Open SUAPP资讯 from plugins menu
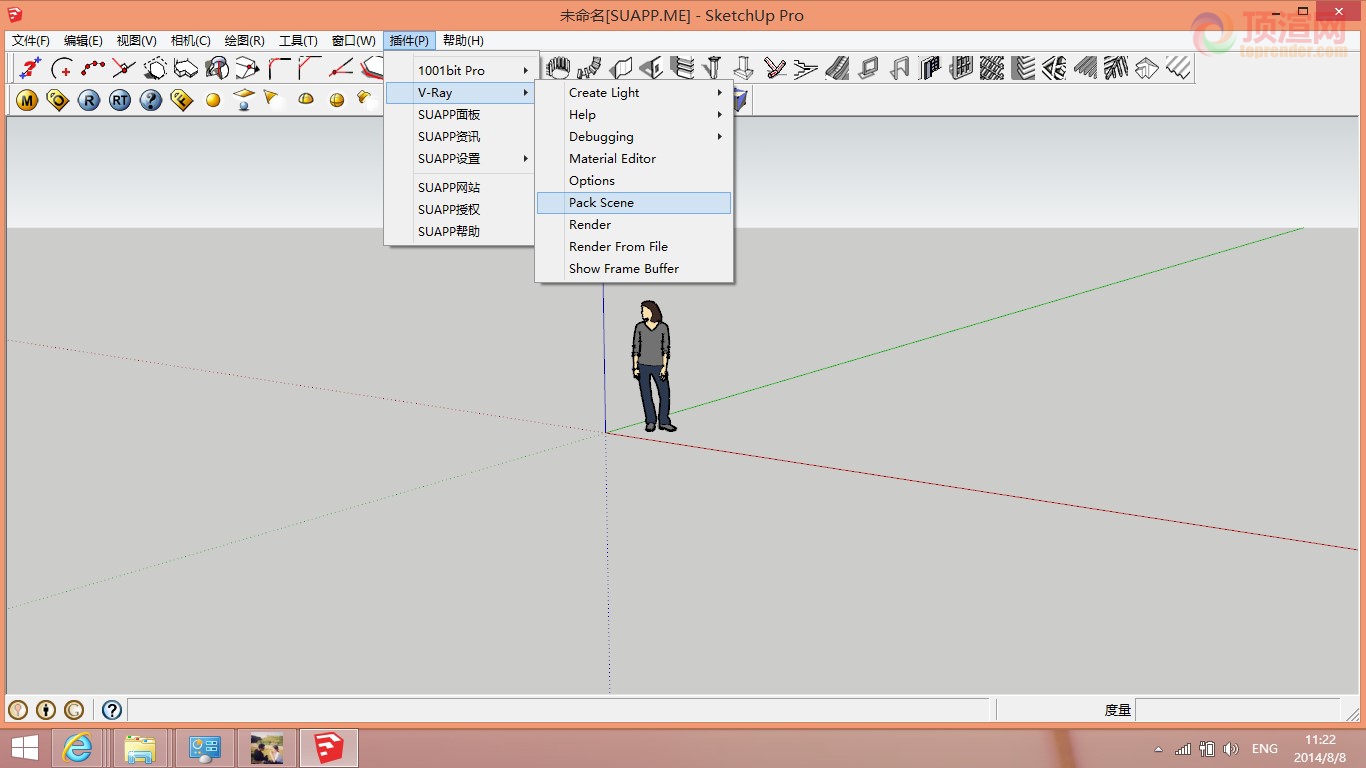1366x768 pixels. coord(460,136)
